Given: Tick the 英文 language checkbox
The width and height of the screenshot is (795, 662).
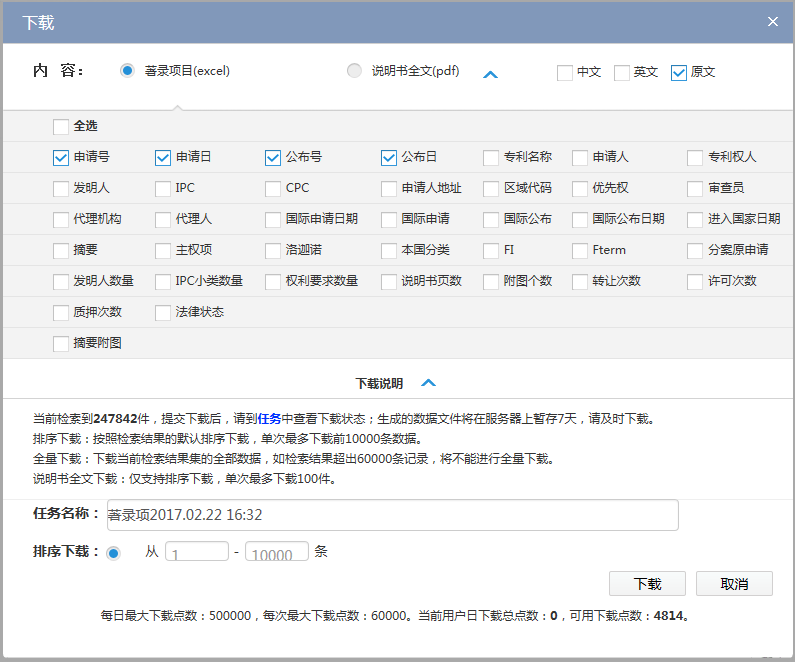Looking at the screenshot, I should [x=622, y=72].
